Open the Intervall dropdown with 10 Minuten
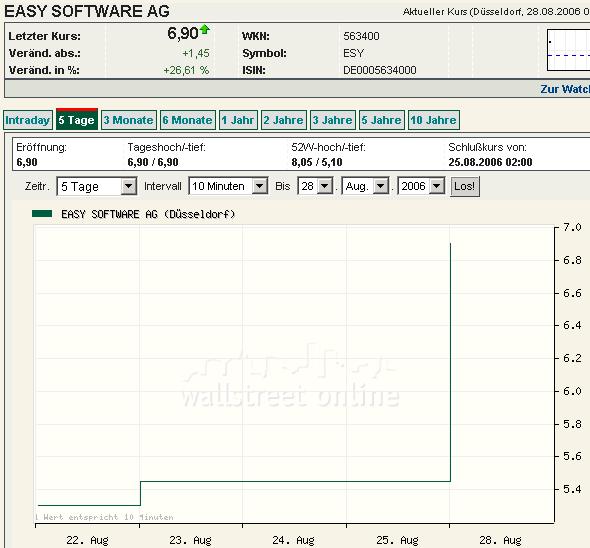590x548 pixels. pyautogui.click(x=228, y=186)
